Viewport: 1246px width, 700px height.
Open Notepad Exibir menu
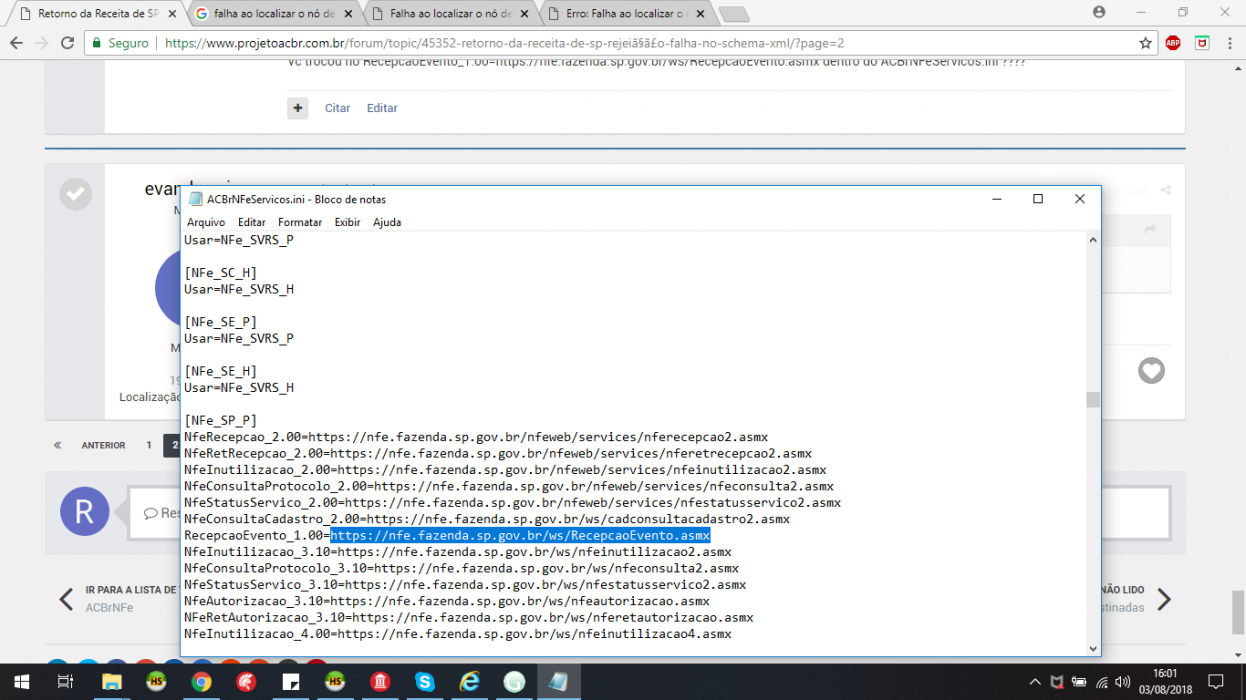tap(348, 222)
